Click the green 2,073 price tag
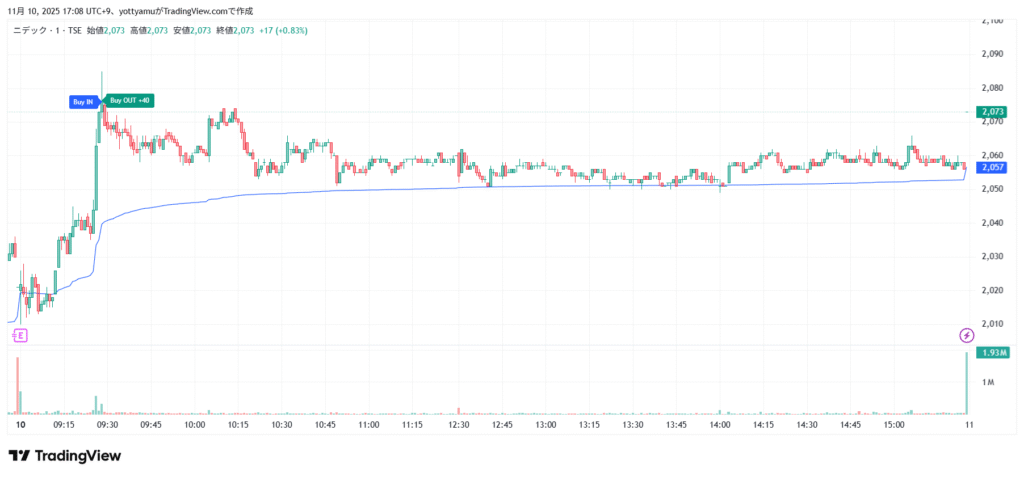The width and height of the screenshot is (1024, 477). tap(992, 111)
